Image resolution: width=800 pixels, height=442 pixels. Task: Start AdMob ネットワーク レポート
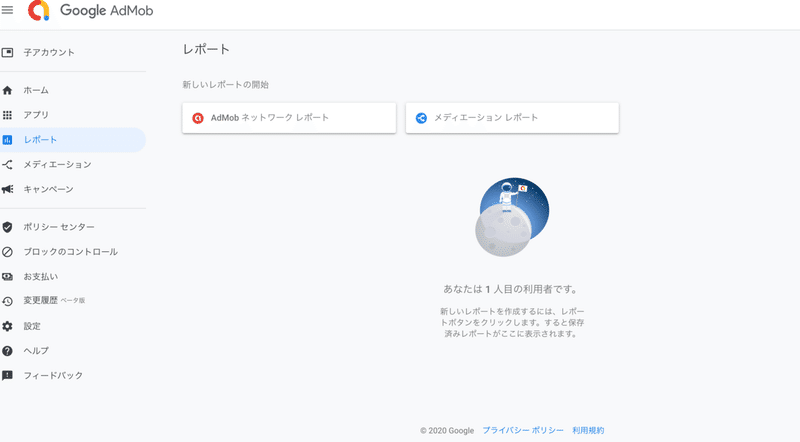click(x=289, y=118)
